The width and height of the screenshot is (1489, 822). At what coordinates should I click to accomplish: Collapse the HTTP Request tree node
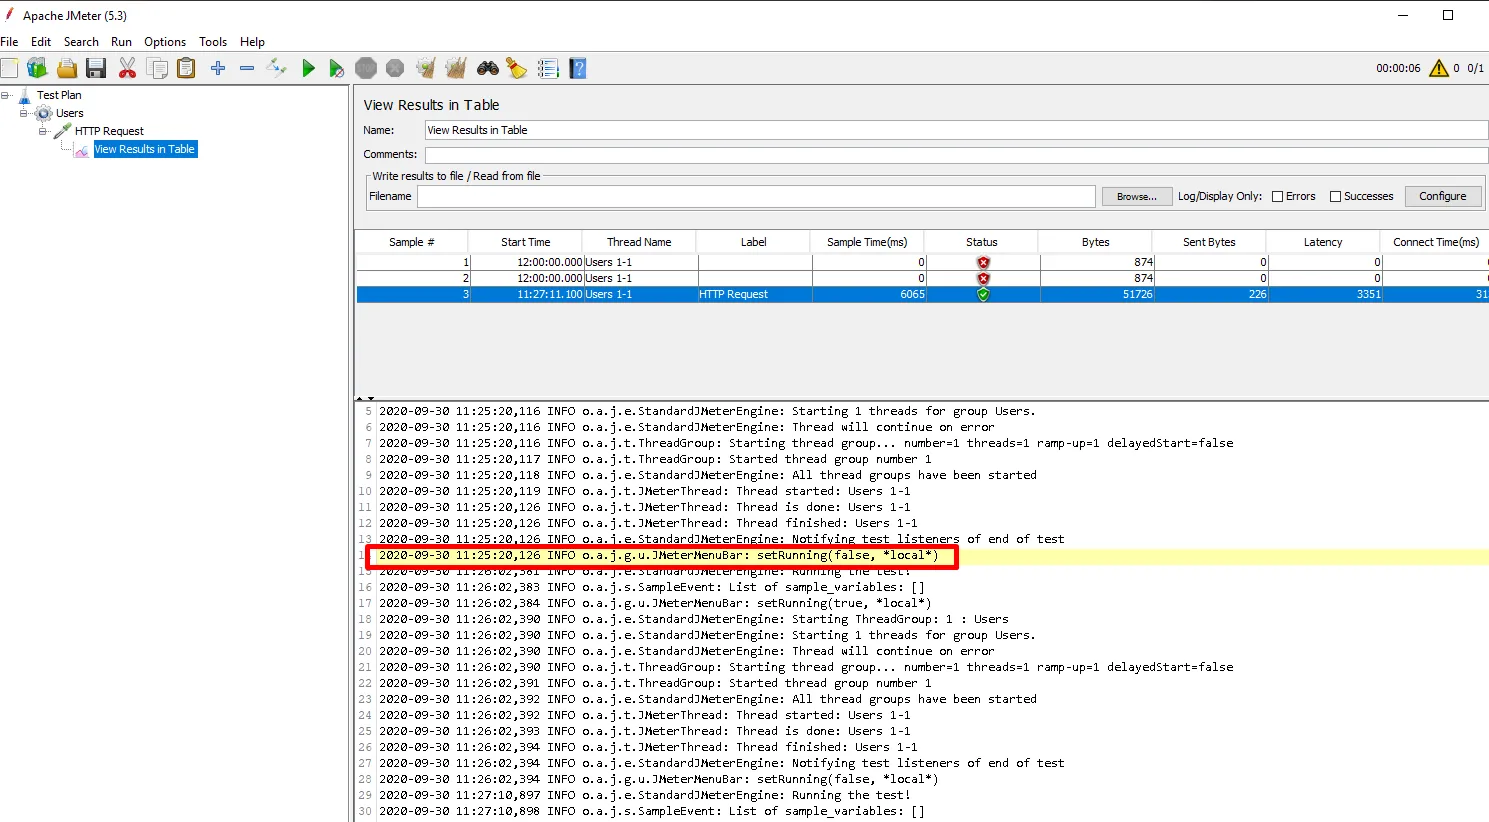43,131
